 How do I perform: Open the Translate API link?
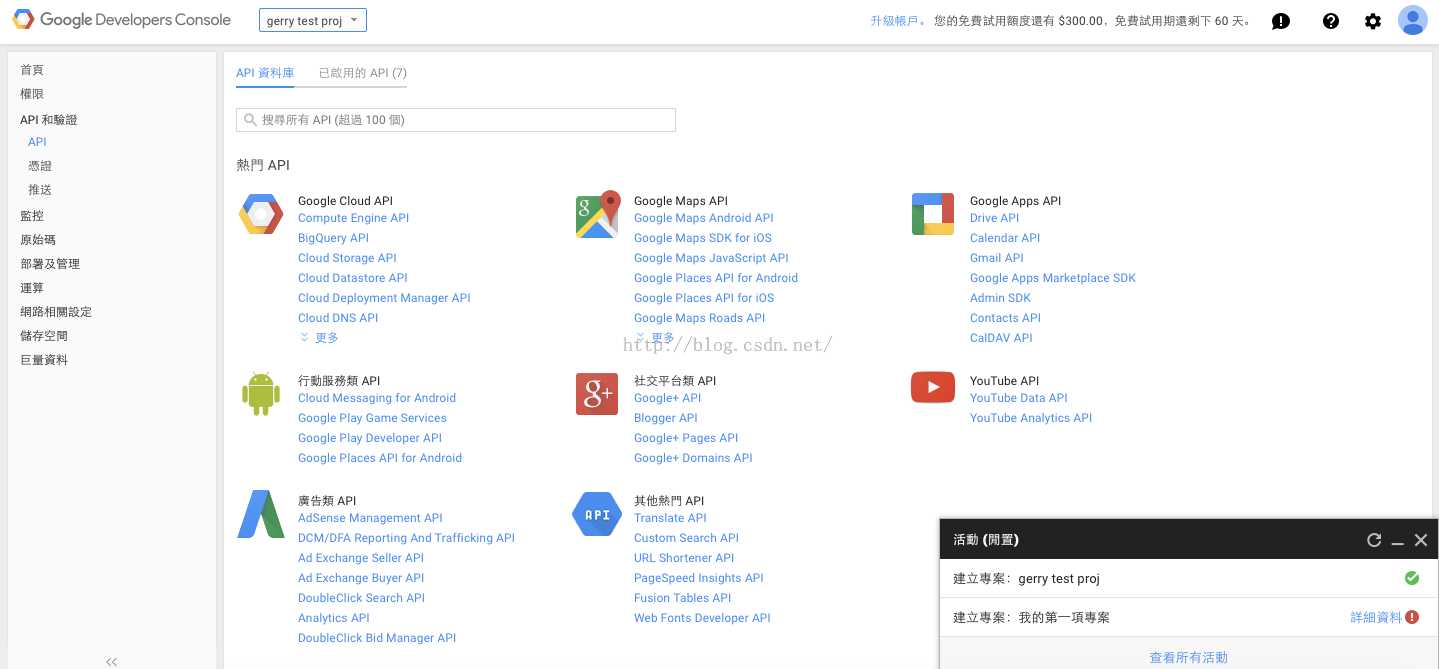point(670,518)
